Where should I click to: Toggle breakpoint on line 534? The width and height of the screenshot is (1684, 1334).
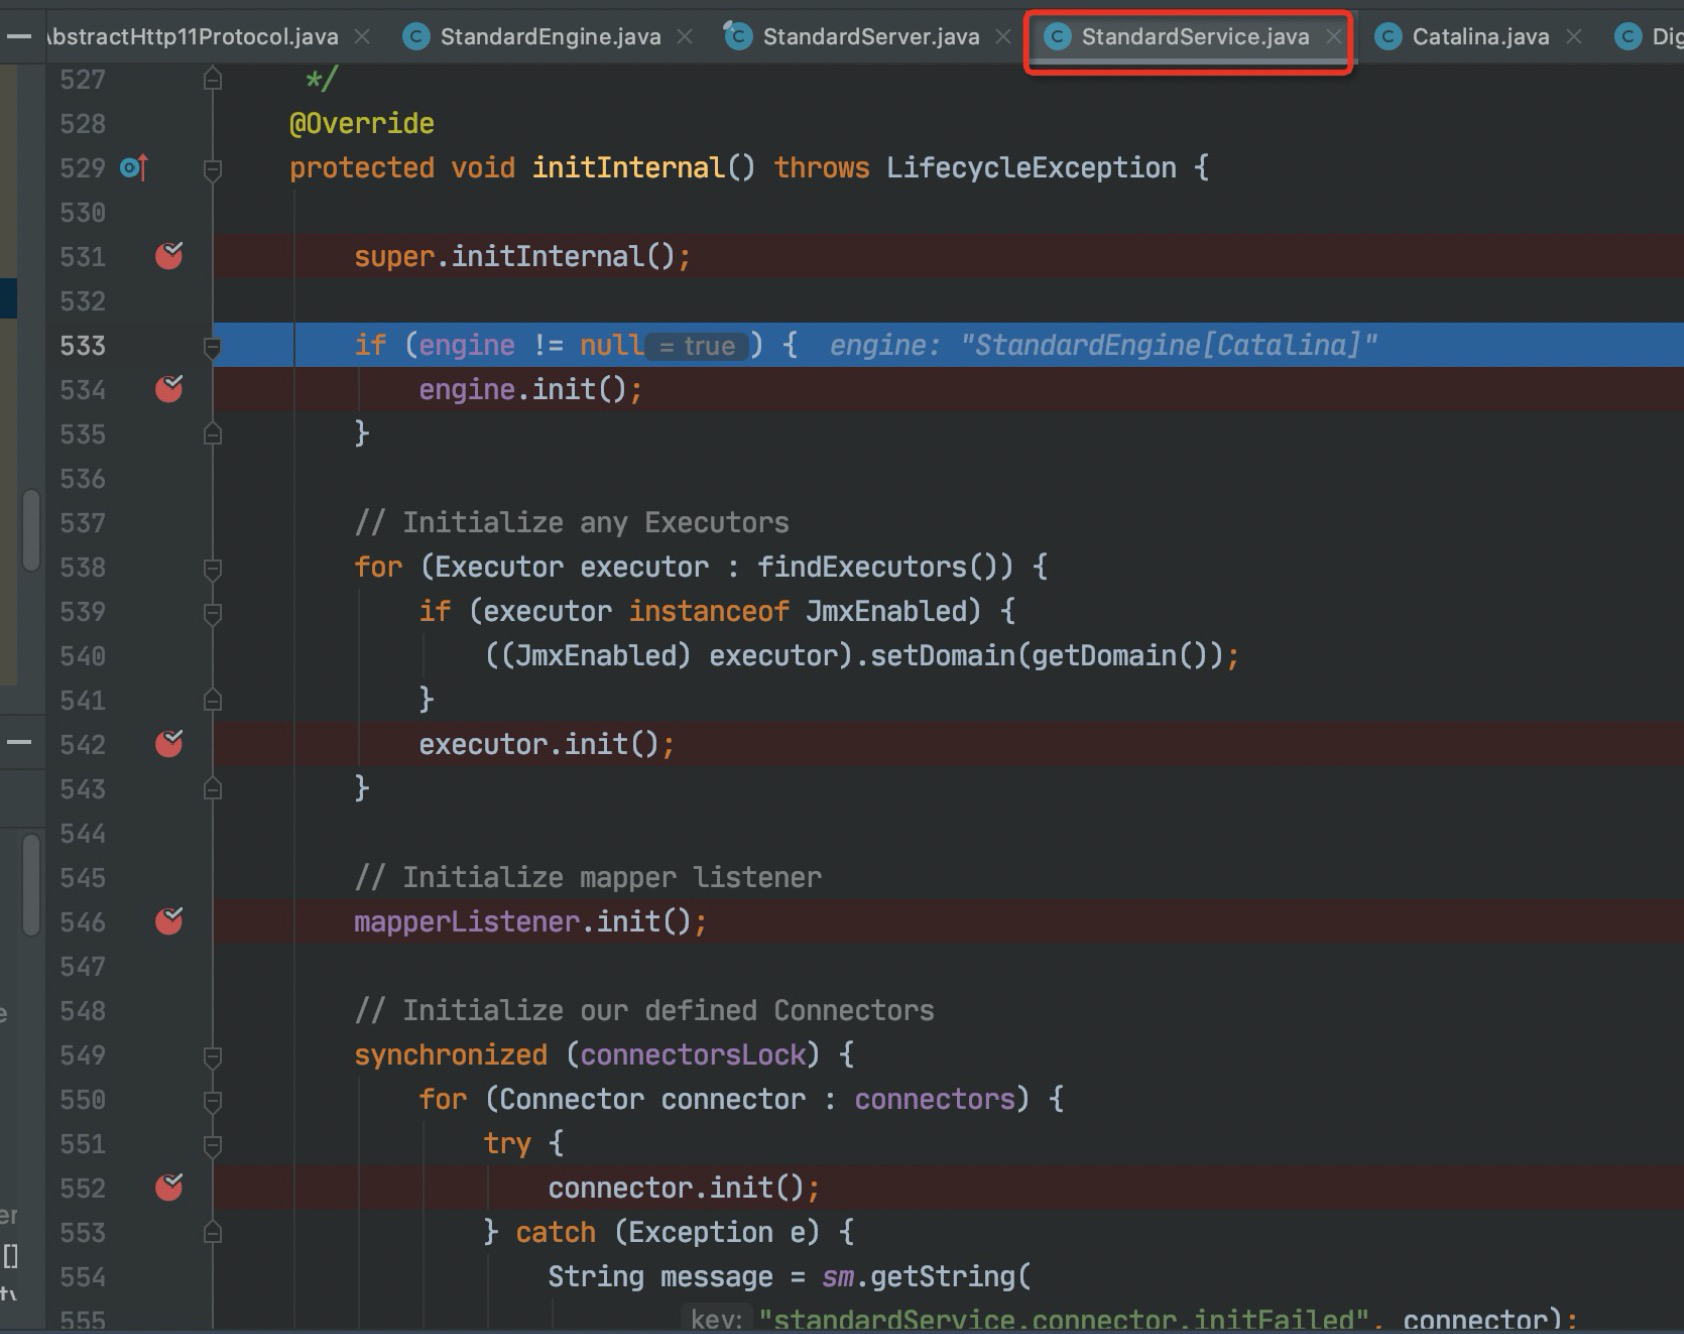169,389
